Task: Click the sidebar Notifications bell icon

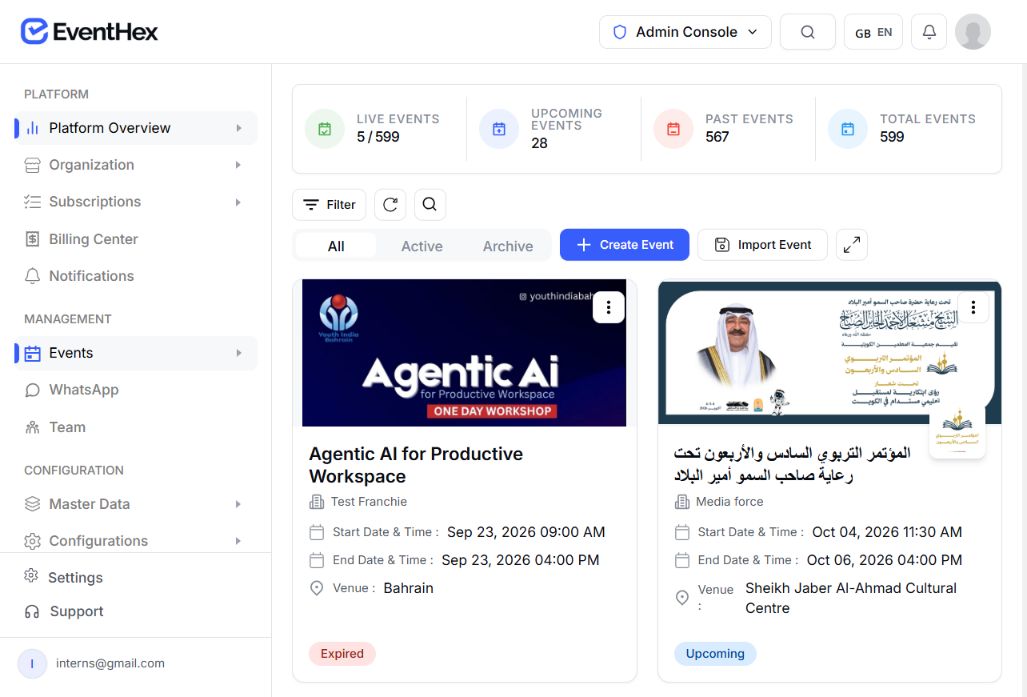Action: click(x=32, y=276)
